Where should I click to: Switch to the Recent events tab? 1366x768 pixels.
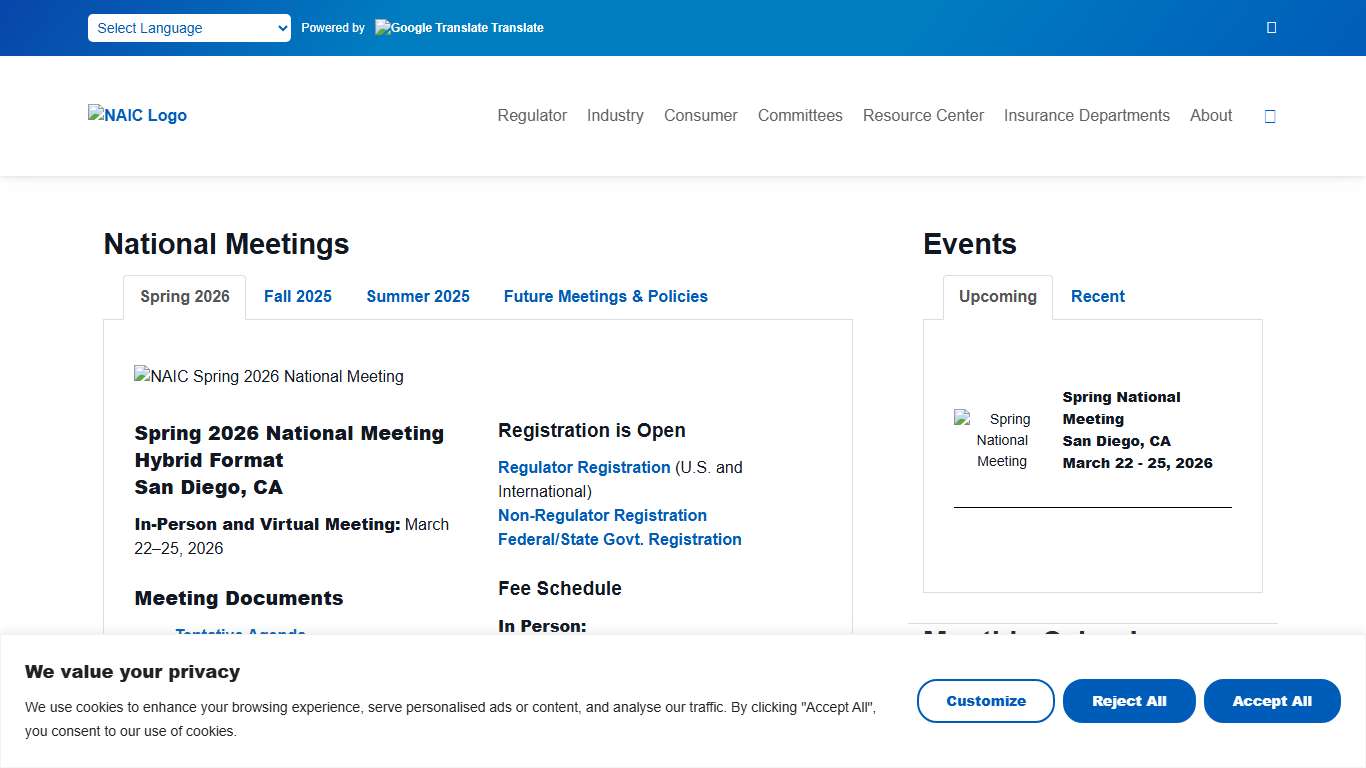[x=1097, y=296]
